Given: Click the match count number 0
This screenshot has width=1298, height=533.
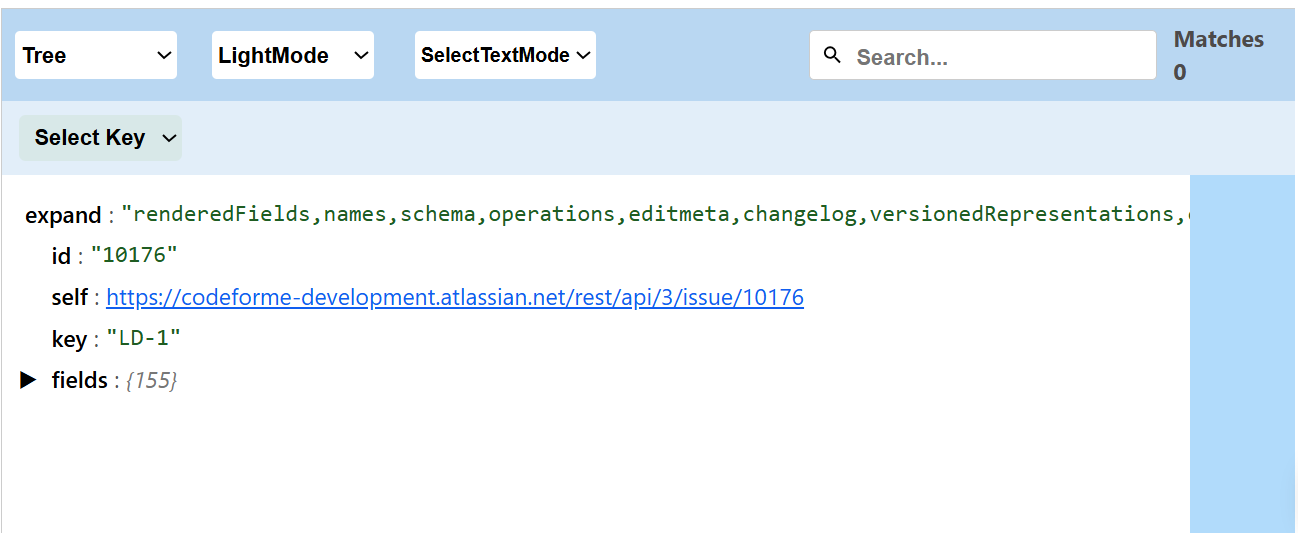Looking at the screenshot, I should 1180,73.
